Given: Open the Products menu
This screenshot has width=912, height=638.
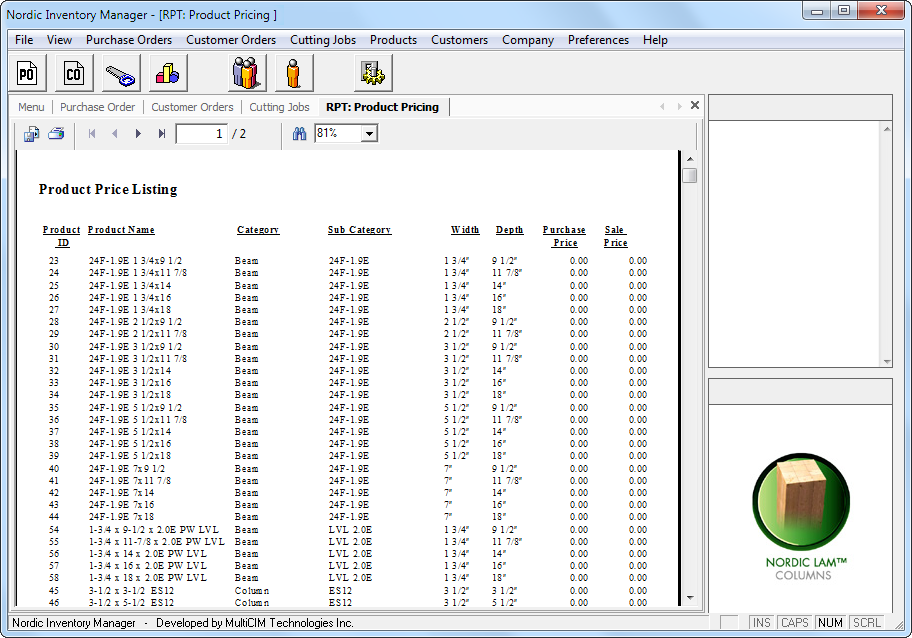Looking at the screenshot, I should pos(393,40).
